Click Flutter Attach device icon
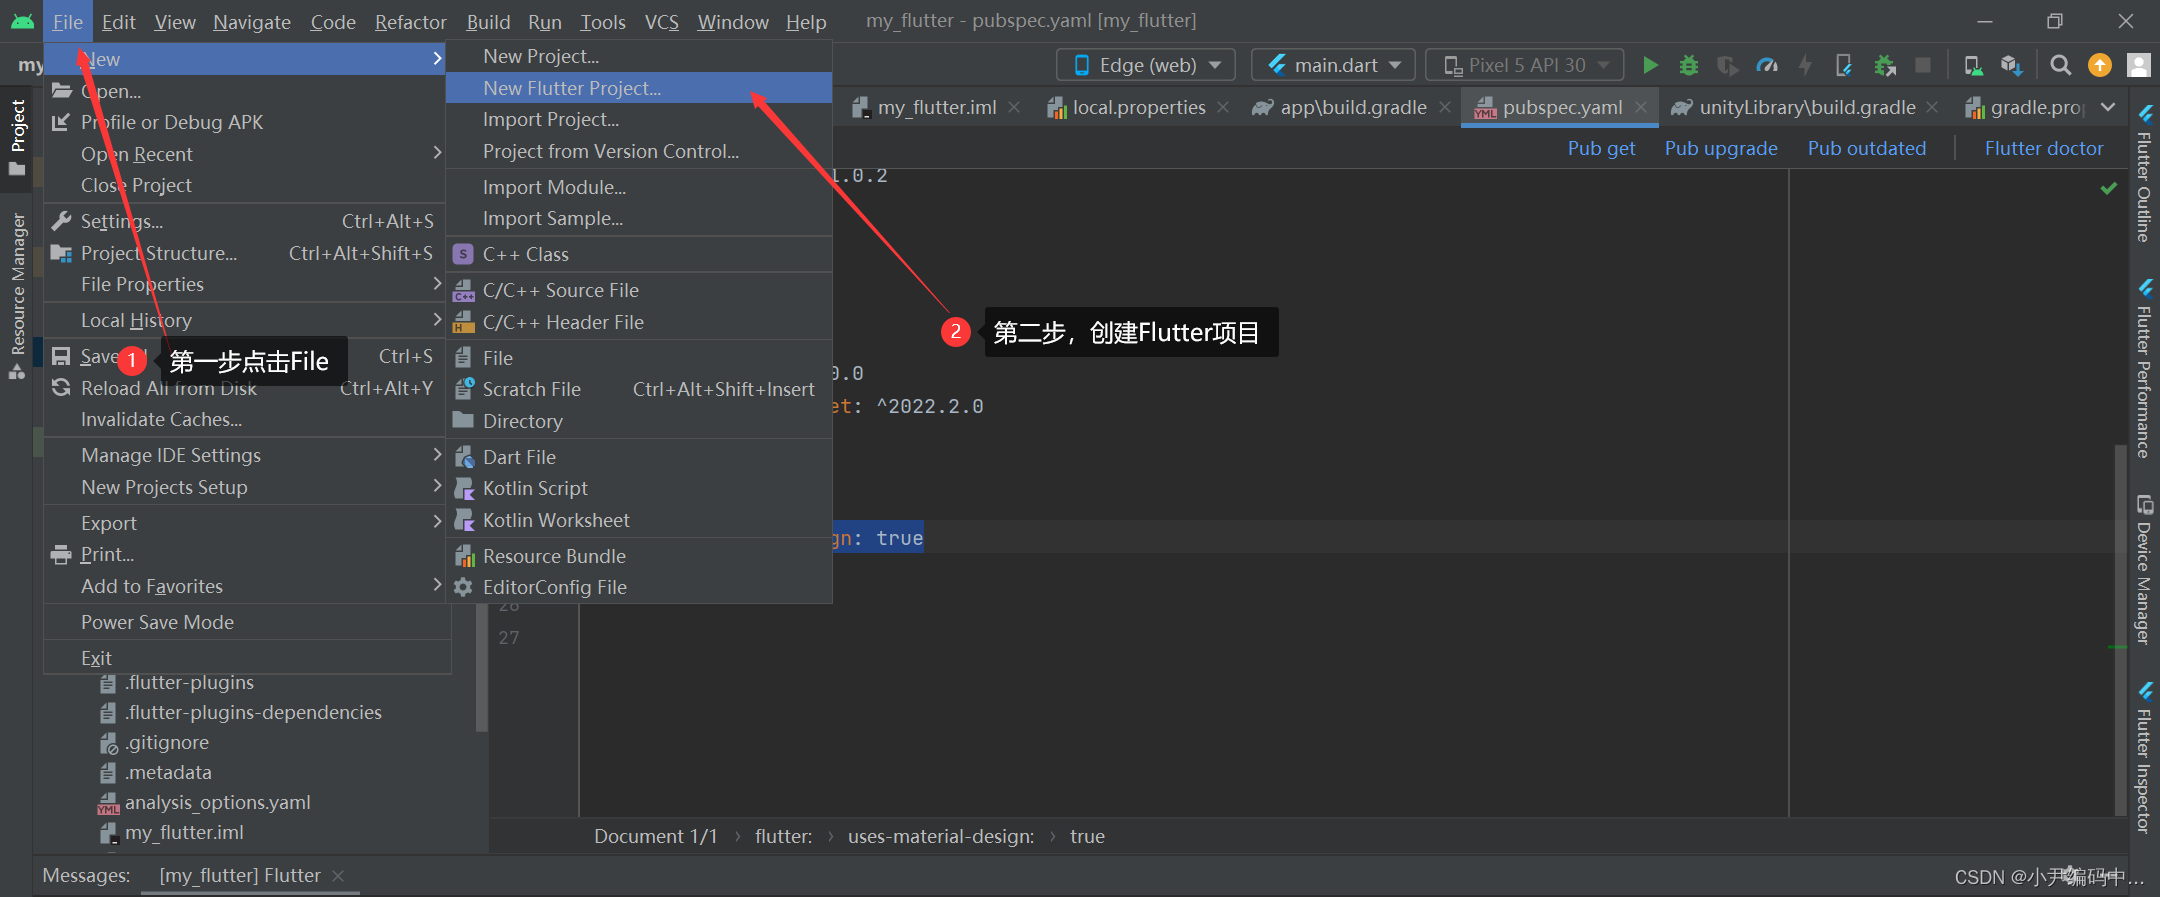2160x897 pixels. pos(1844,65)
